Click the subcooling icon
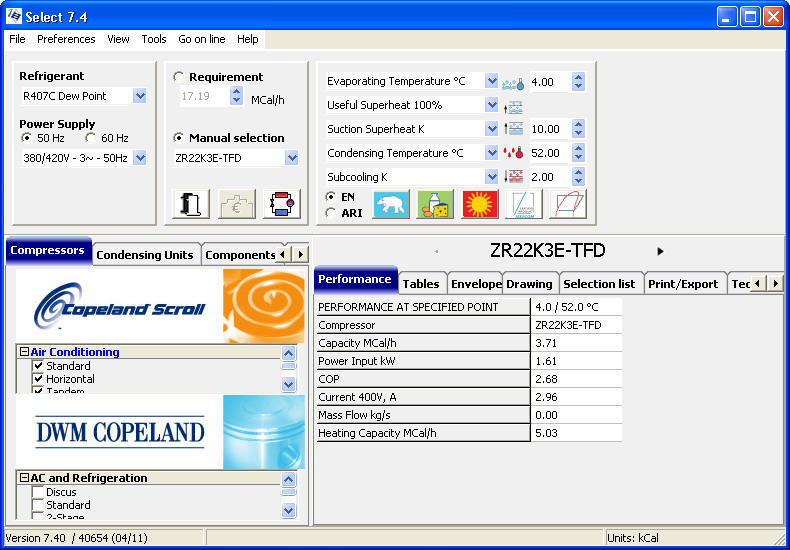The height and width of the screenshot is (550, 790). 513,177
